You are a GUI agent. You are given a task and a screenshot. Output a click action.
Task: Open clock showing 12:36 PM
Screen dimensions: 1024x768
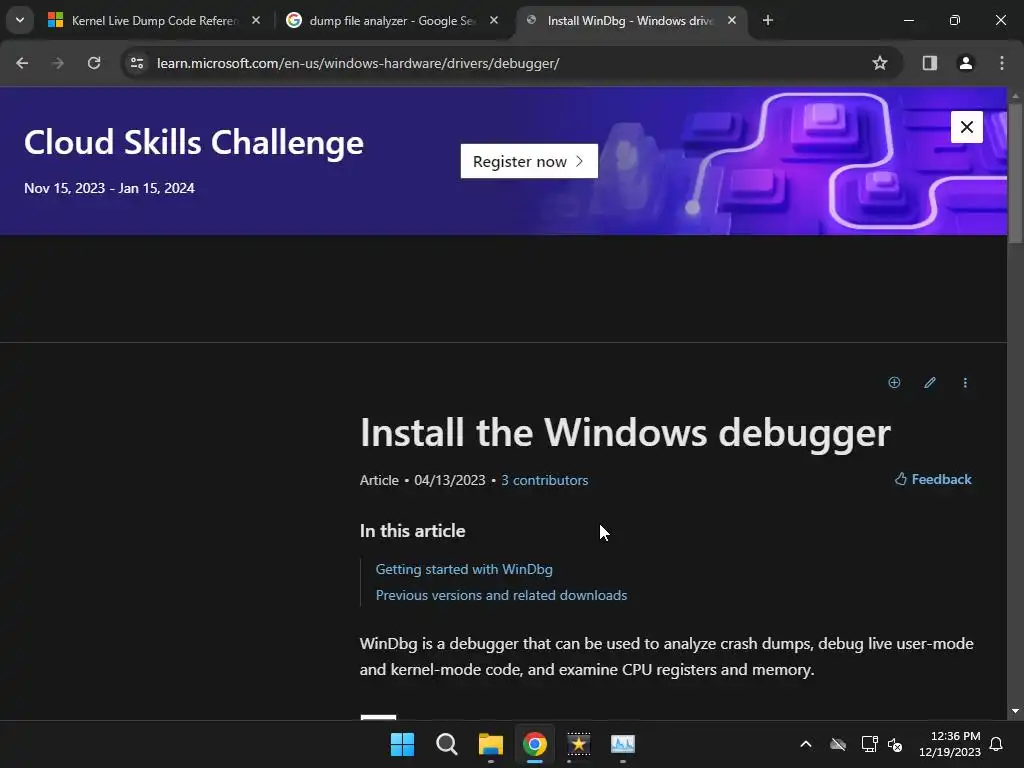click(x=950, y=744)
